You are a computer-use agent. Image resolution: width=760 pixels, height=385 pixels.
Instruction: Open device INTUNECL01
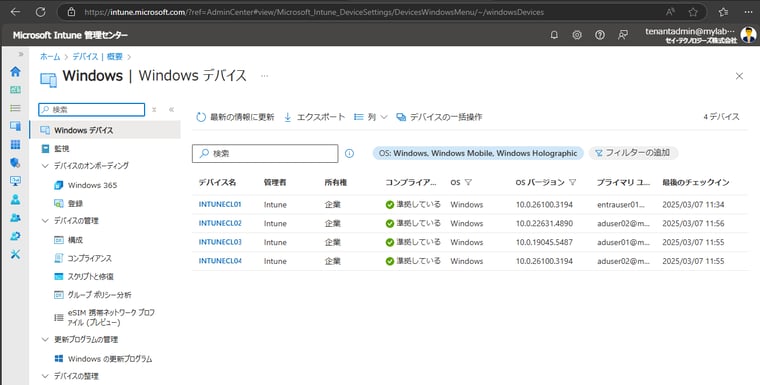coord(220,205)
